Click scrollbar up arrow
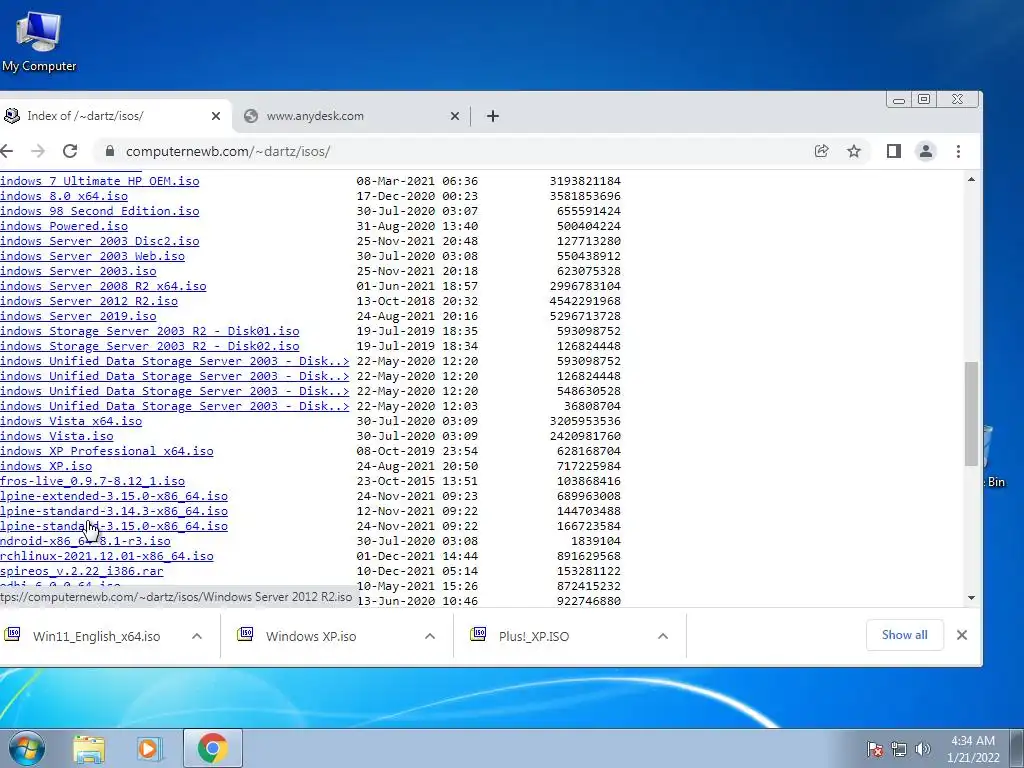 pos(972,179)
